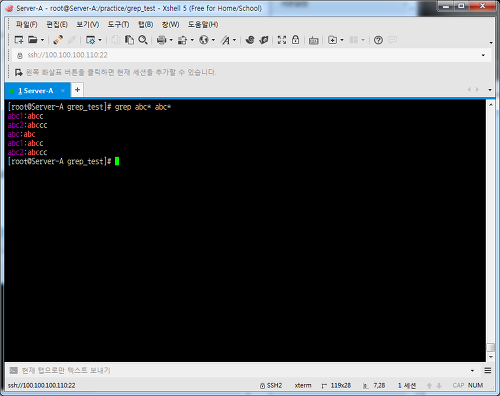The height and width of the screenshot is (396, 500).
Task: Click the Open session folder icon
Action: [x=33, y=40]
